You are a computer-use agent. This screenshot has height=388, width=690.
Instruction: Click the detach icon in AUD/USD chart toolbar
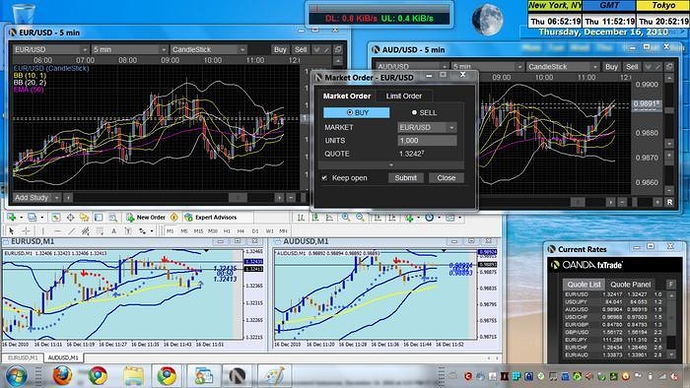[x=669, y=66]
